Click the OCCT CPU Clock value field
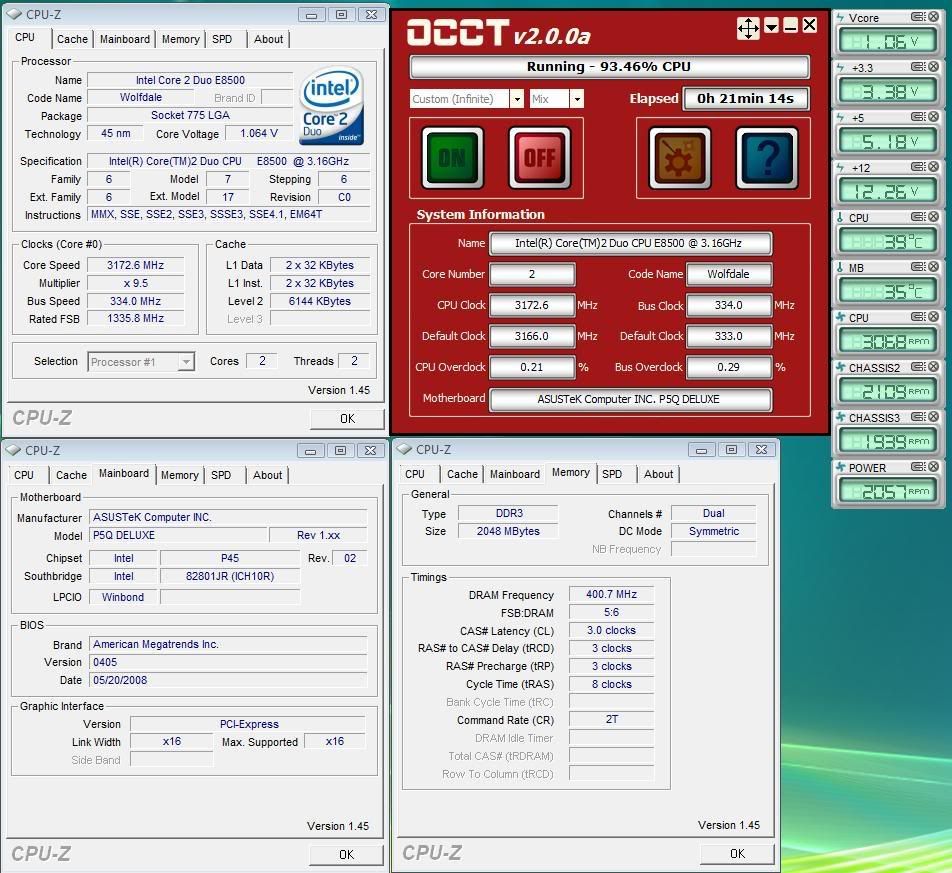The image size is (952, 873). (x=532, y=305)
